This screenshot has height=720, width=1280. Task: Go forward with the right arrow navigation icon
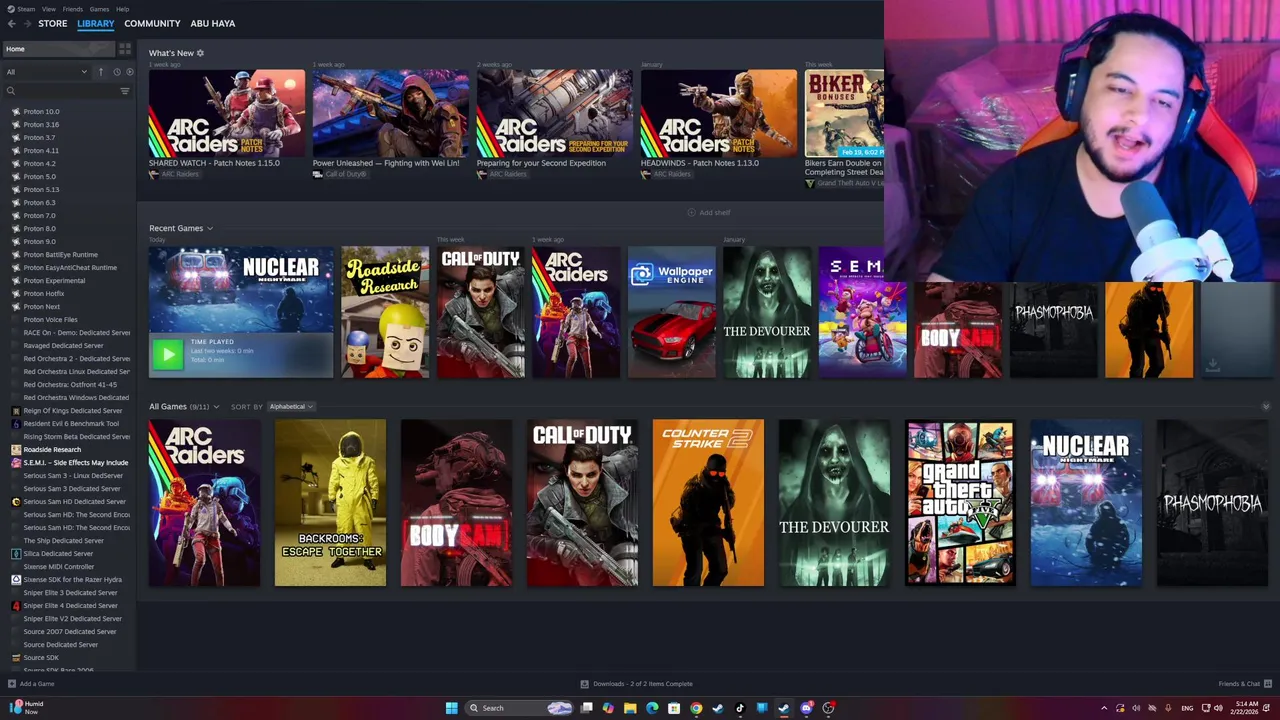click(26, 23)
